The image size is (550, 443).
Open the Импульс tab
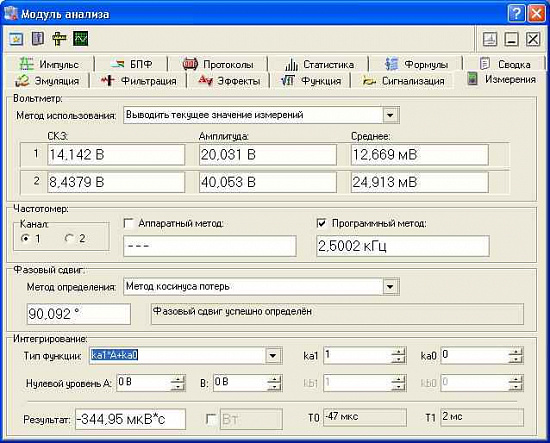point(49,64)
